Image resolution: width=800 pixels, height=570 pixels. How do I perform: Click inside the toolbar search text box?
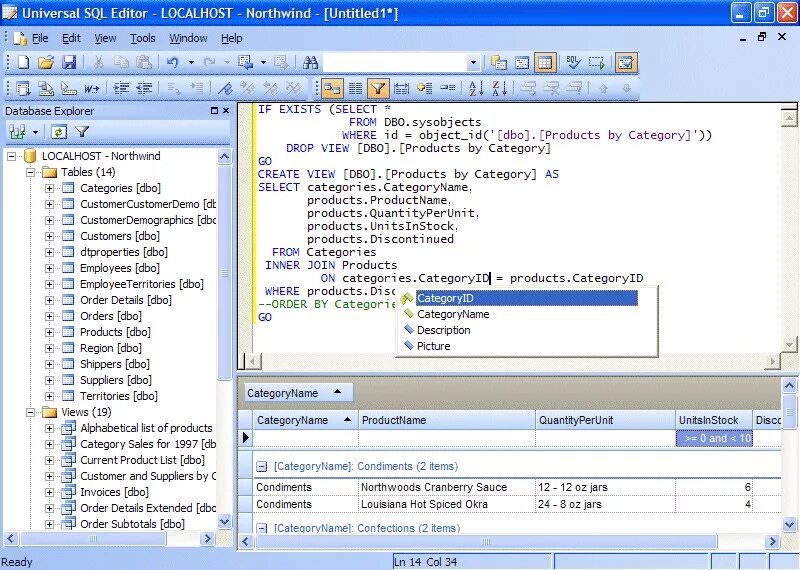coord(395,63)
